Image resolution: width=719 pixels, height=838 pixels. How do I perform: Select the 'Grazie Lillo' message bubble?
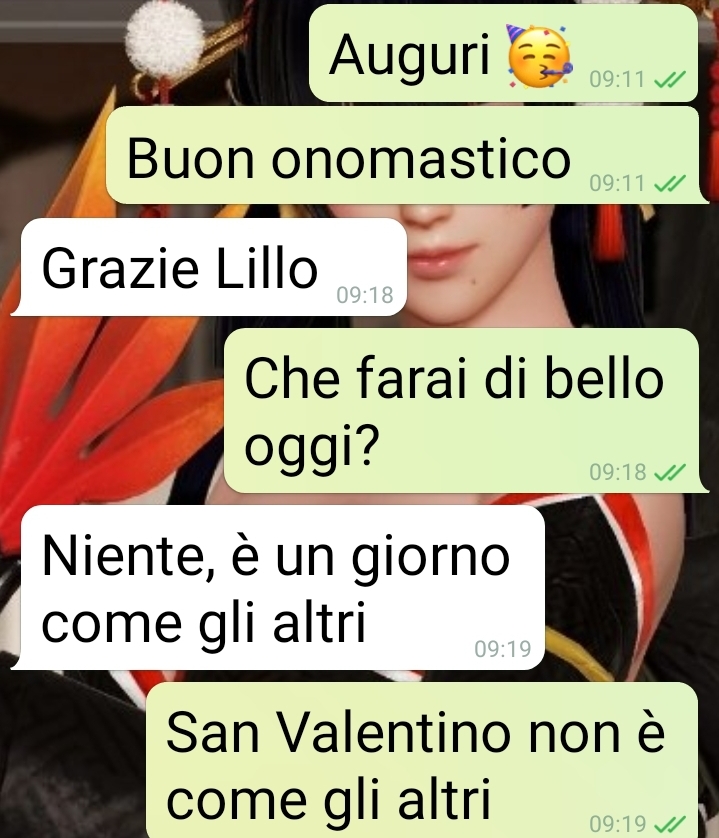209,267
